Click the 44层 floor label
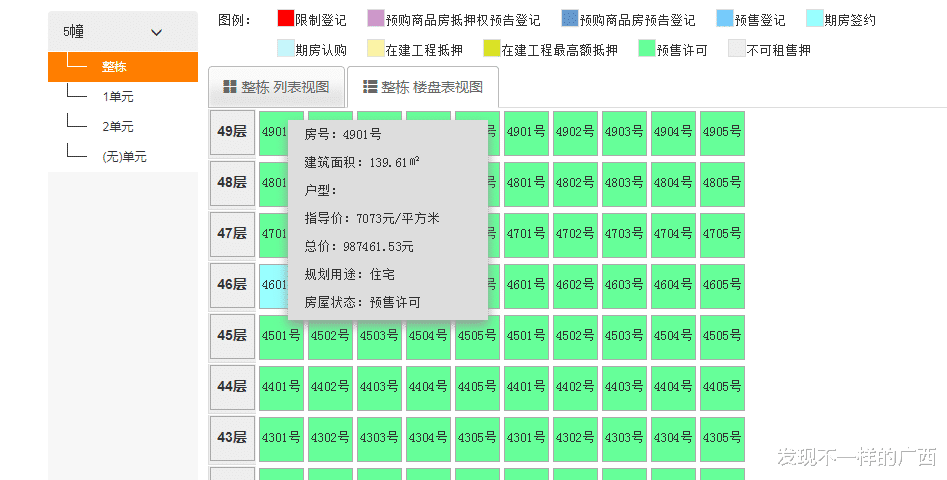Image resolution: width=947 pixels, height=480 pixels. point(233,388)
